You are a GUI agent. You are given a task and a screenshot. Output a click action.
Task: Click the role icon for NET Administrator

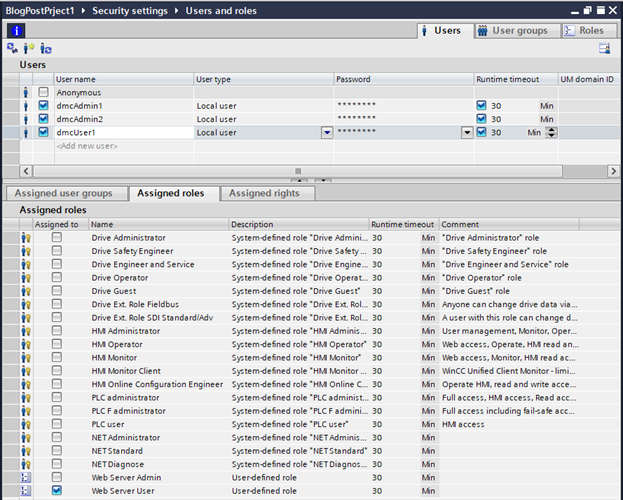(x=26, y=437)
